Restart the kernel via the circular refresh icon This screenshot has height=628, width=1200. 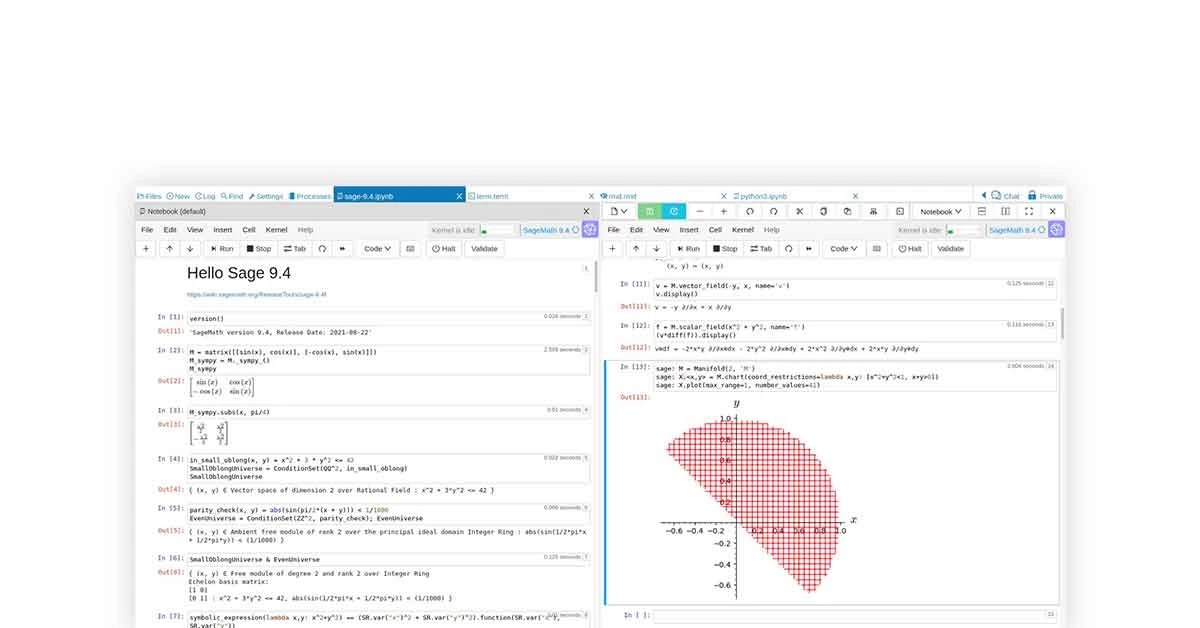click(x=322, y=248)
